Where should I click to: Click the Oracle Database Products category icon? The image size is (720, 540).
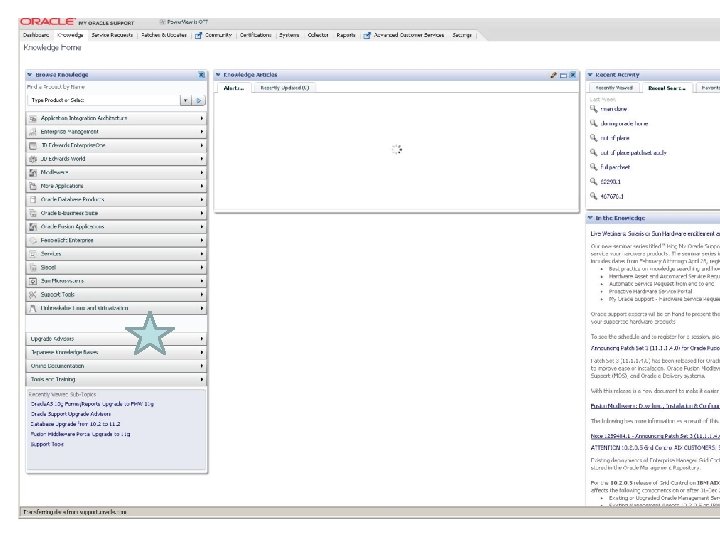point(33,200)
